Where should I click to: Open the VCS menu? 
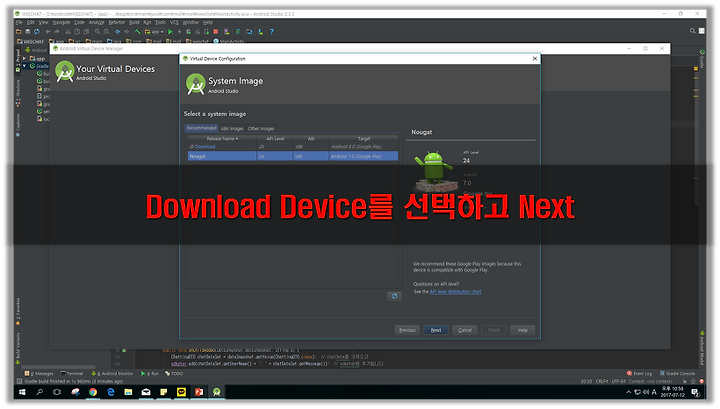click(174, 22)
